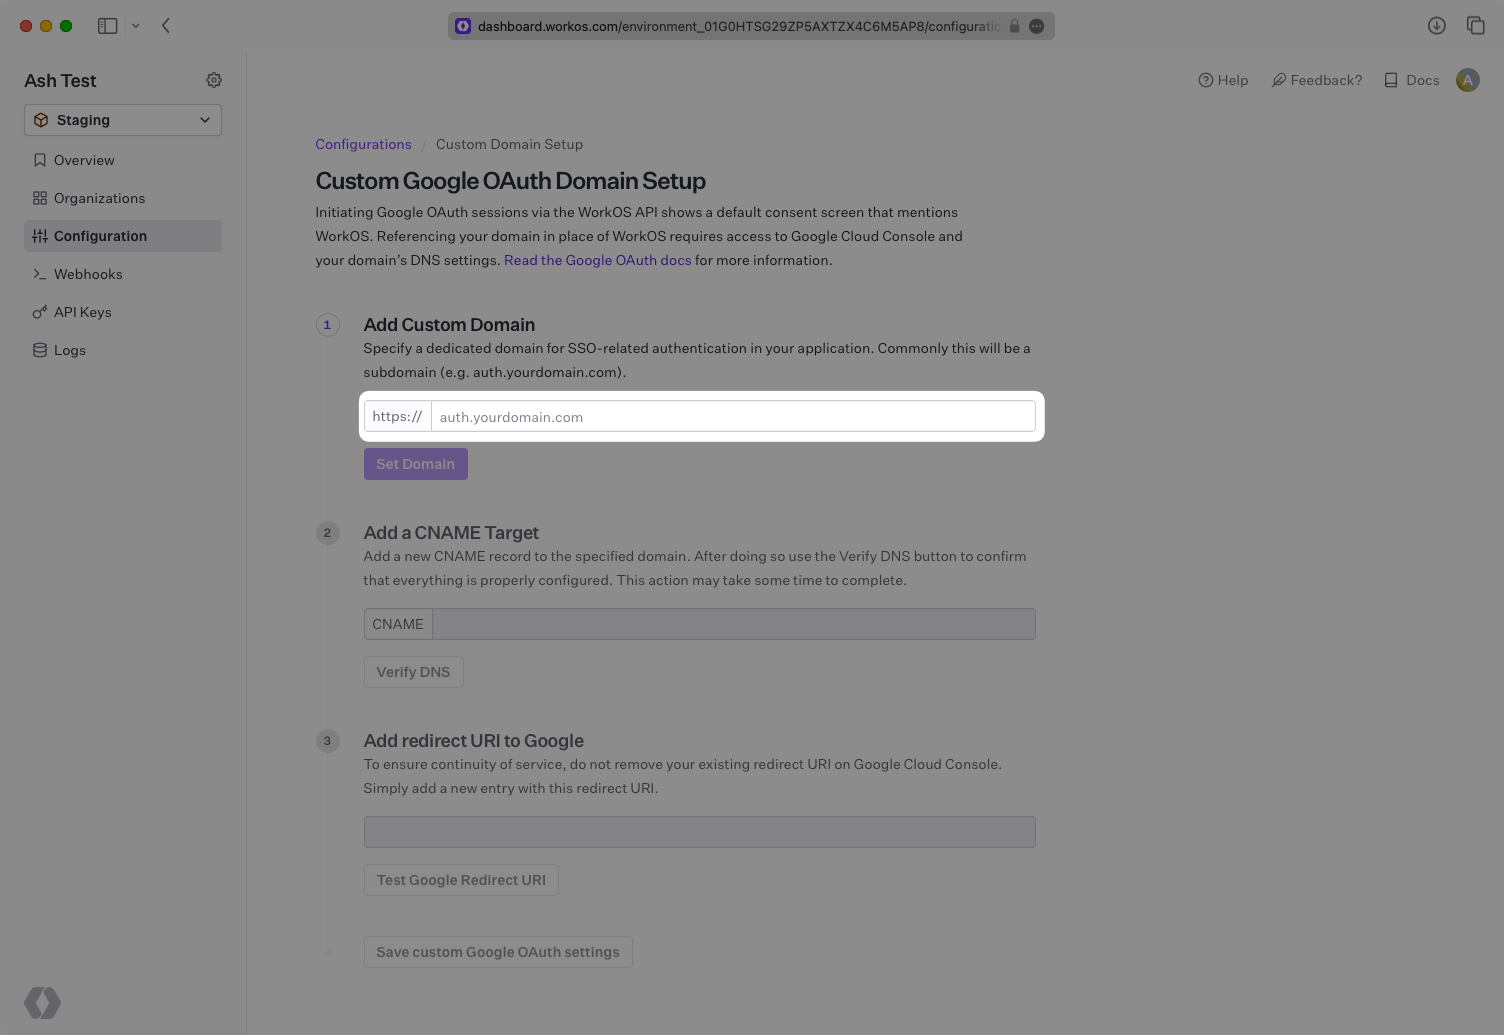Navigate back via the Configurations breadcrumb
1504x1035 pixels.
click(x=363, y=144)
